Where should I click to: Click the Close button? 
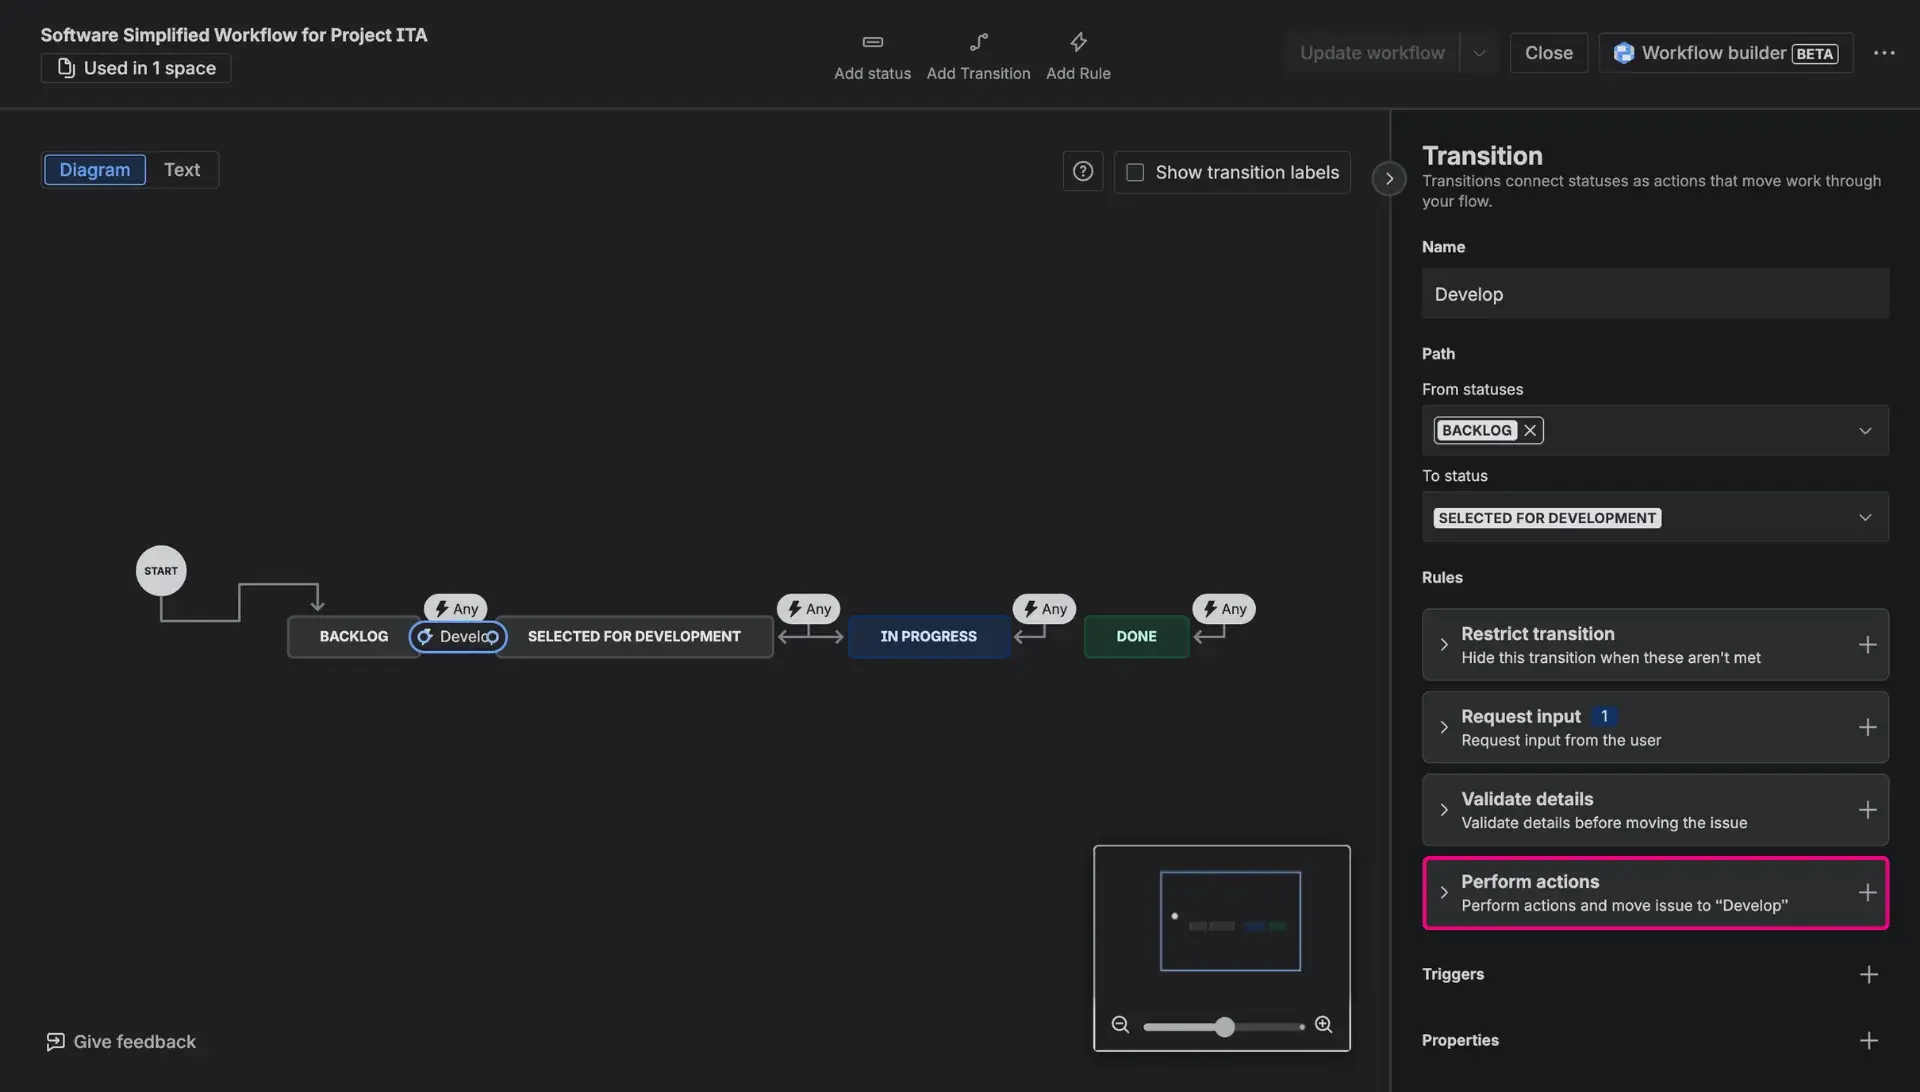[x=1548, y=52]
